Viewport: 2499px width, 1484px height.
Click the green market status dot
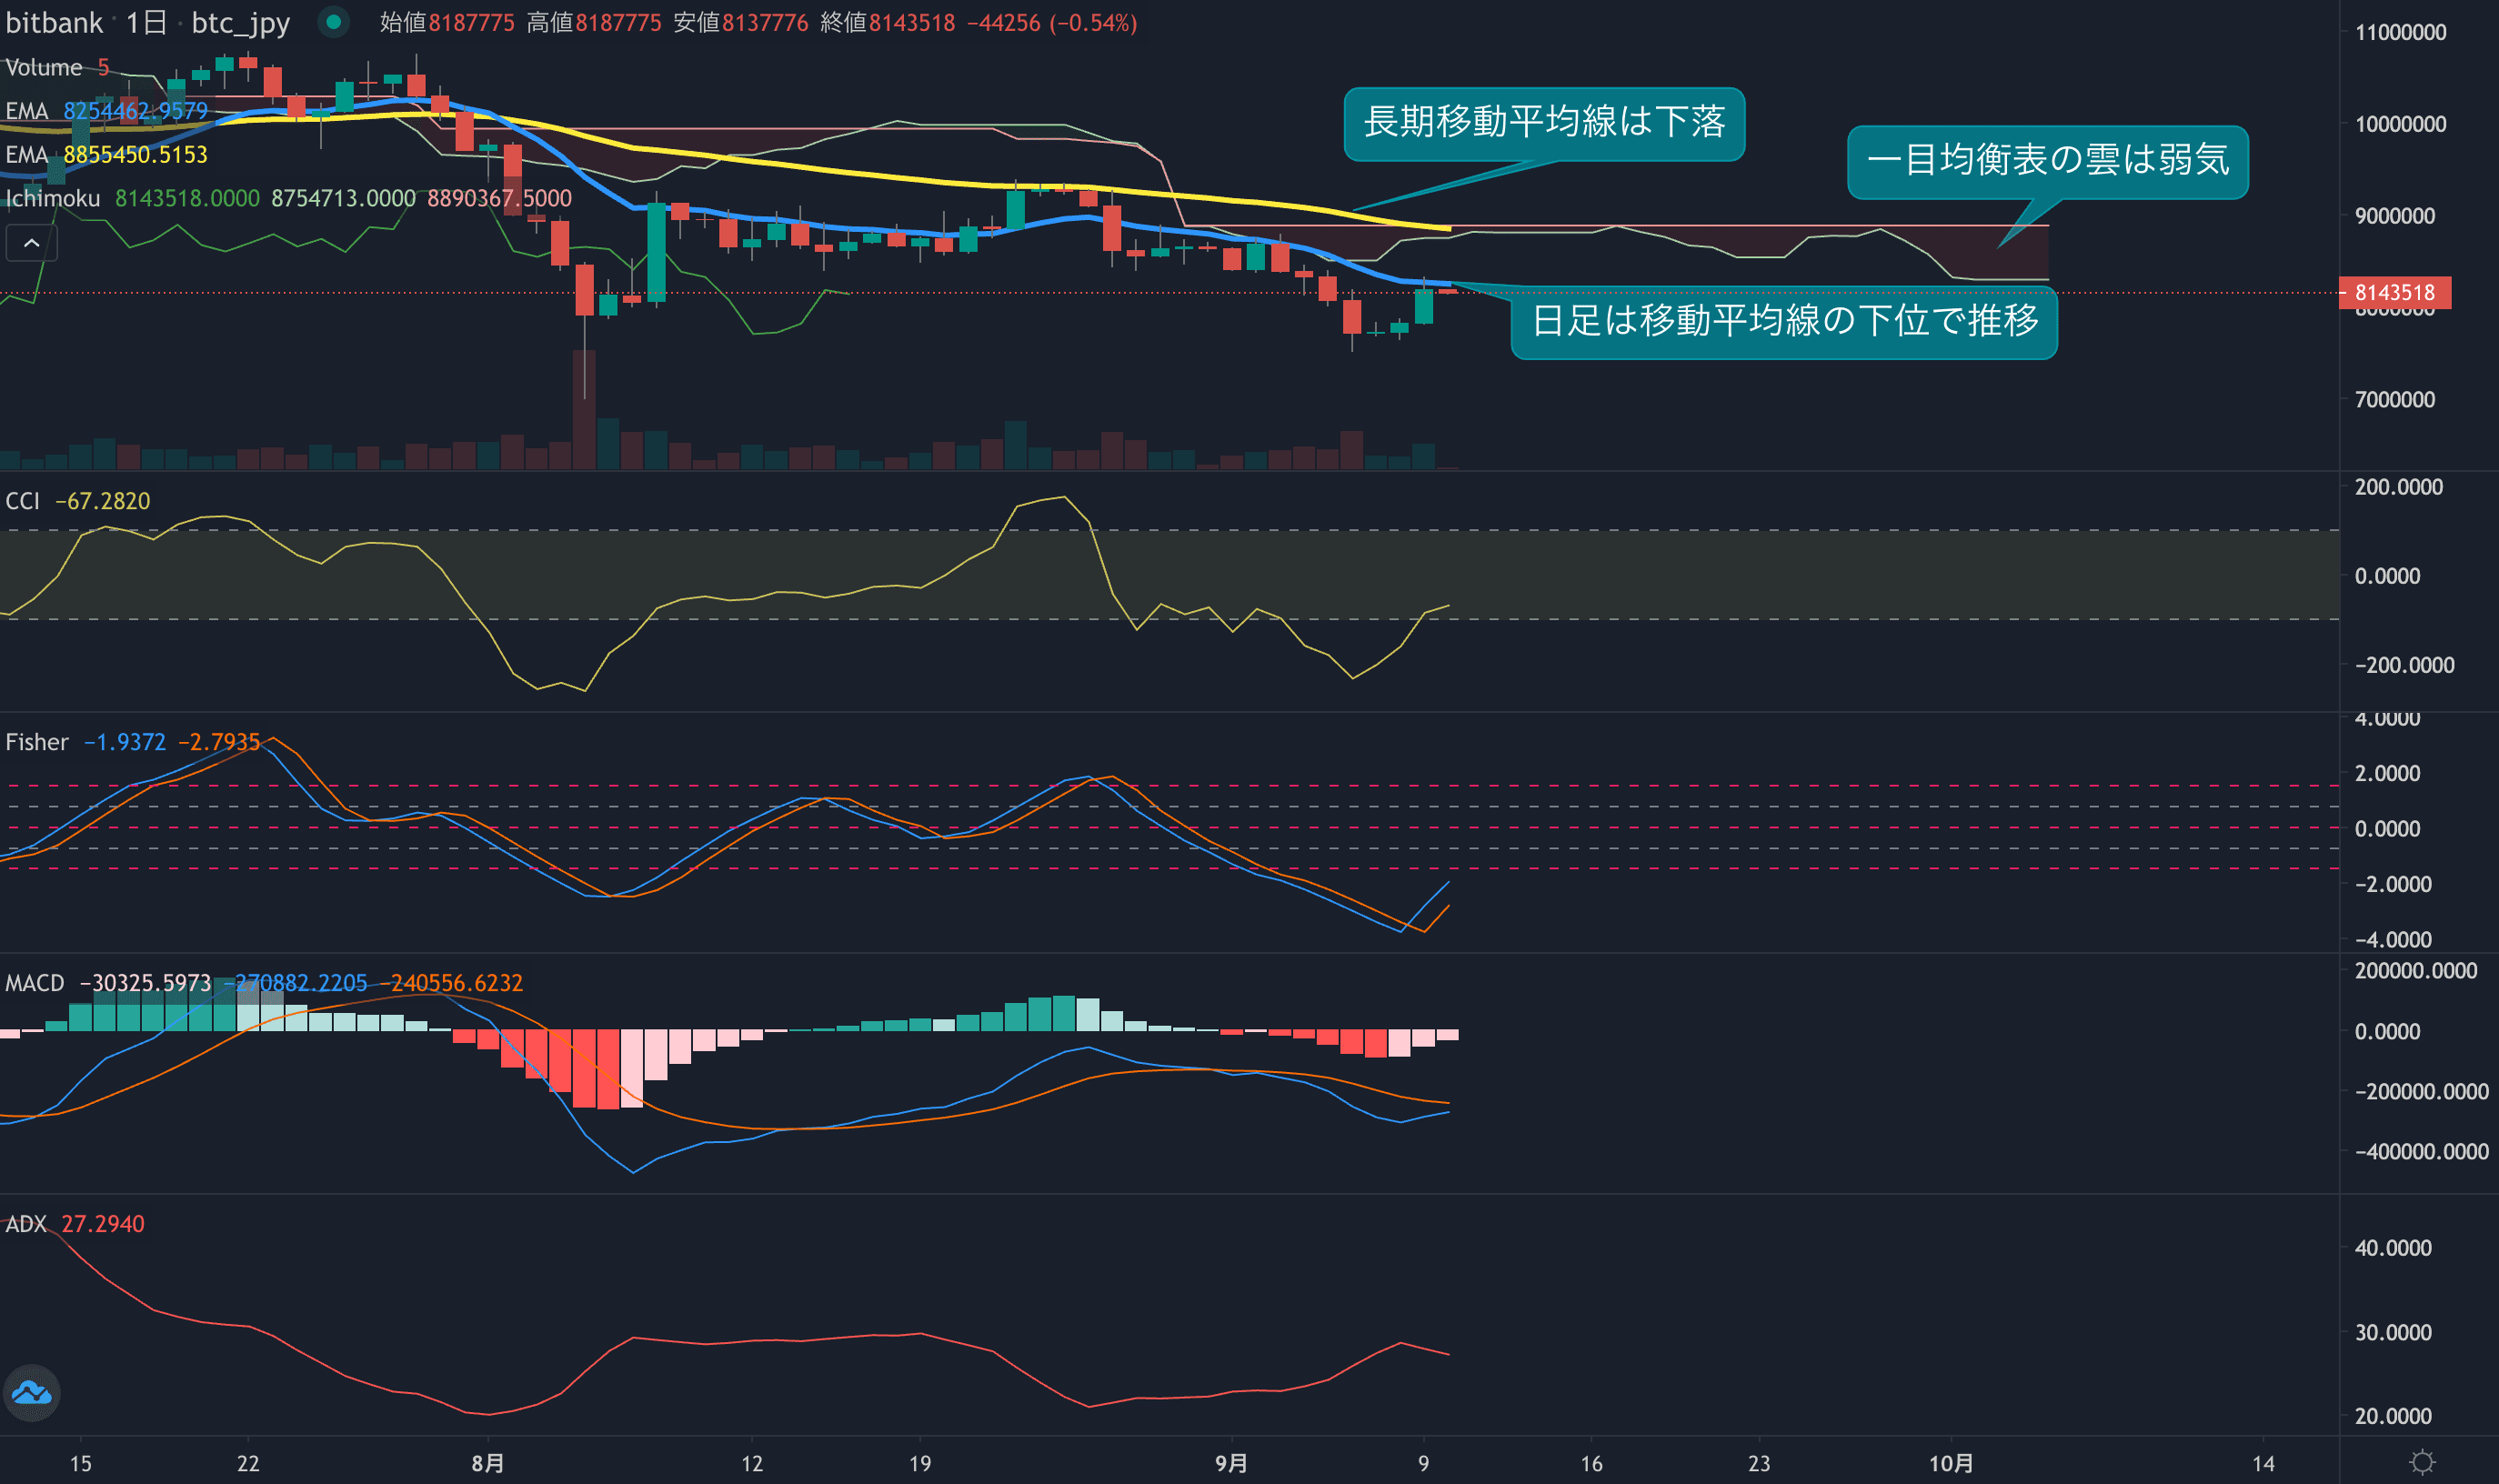coord(333,22)
